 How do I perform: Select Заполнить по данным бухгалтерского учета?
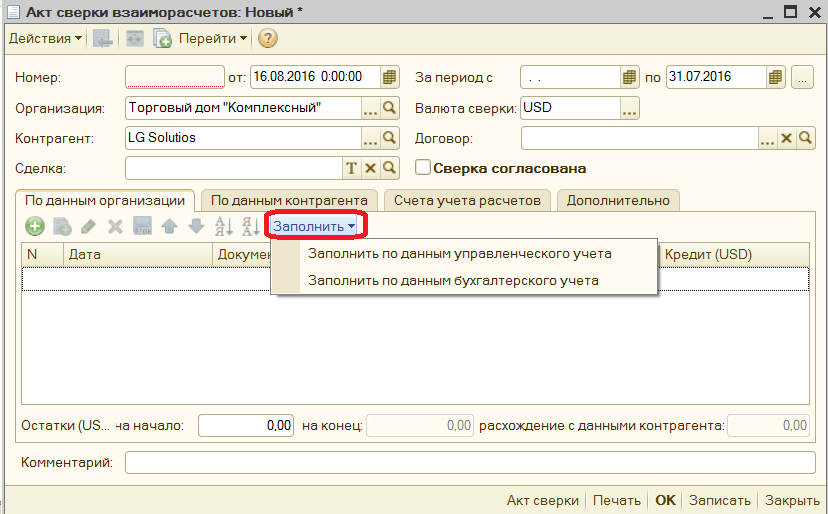[x=453, y=281]
